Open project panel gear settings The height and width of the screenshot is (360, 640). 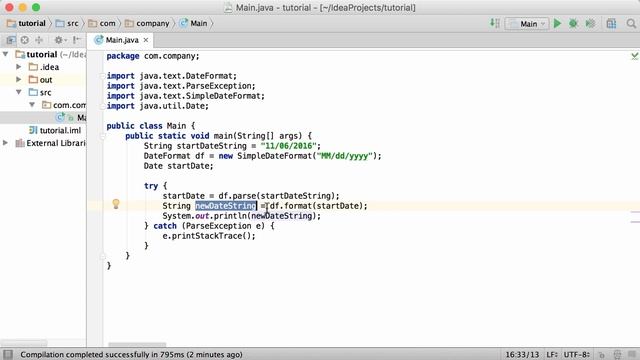[x=60, y=40]
